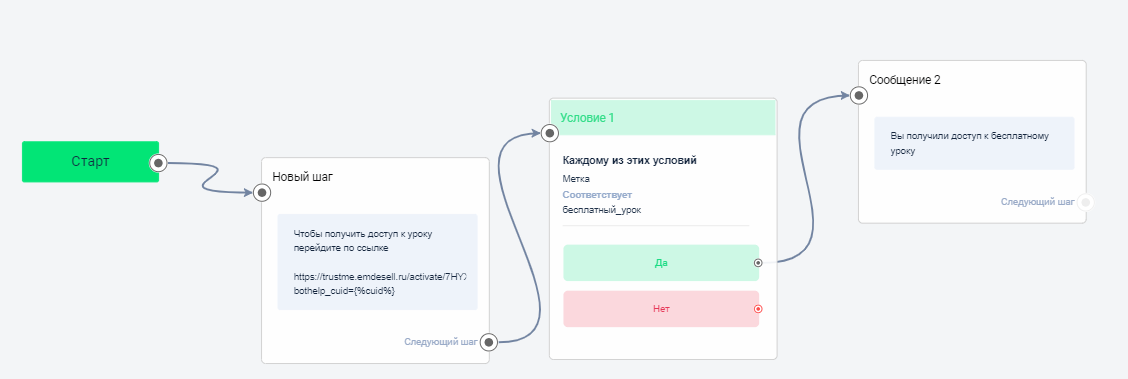
Task: Select the pink Нет branch button
Action: pyautogui.click(x=660, y=309)
